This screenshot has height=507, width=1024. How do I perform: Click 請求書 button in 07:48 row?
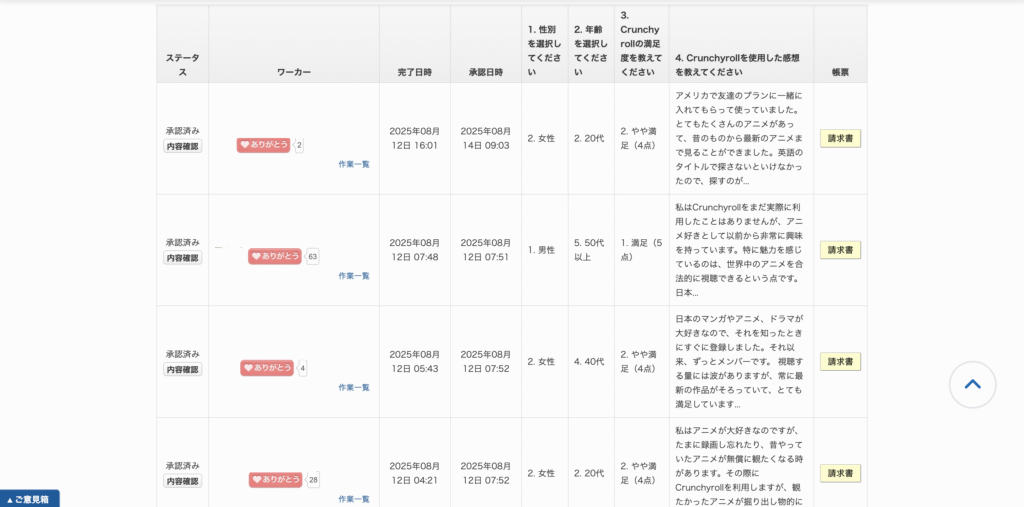[840, 250]
